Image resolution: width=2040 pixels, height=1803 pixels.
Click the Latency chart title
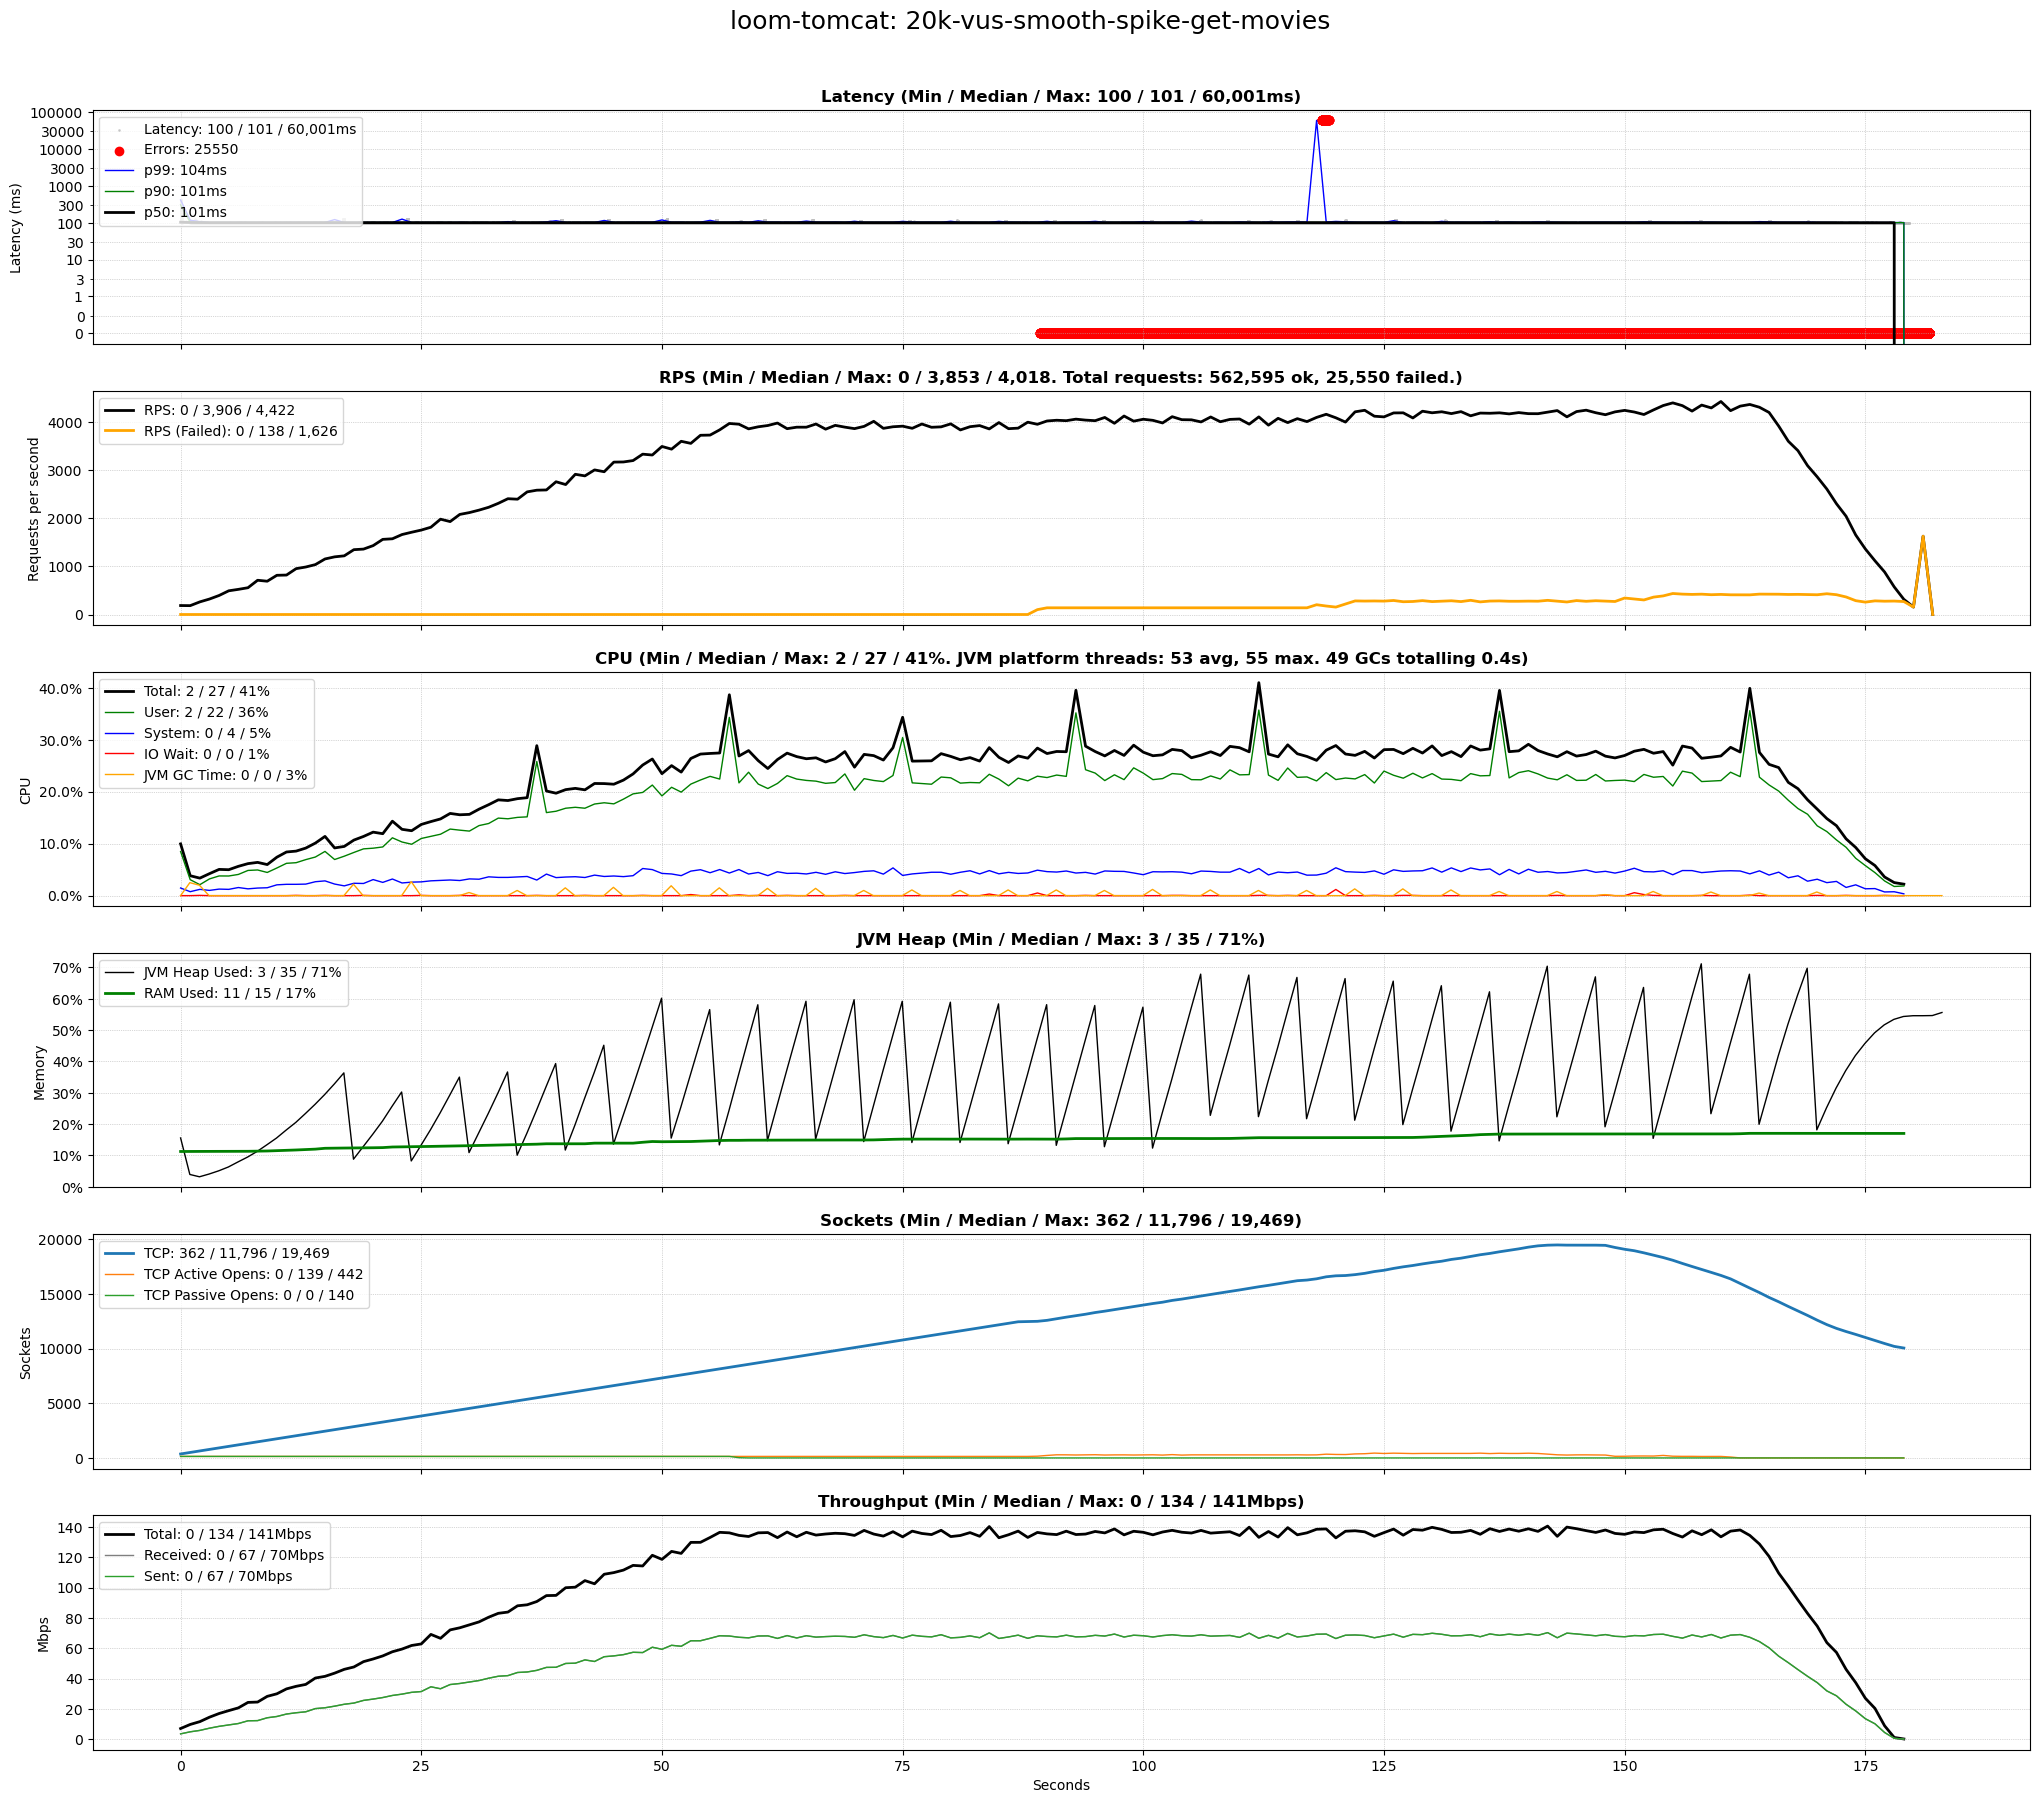(x=1060, y=97)
